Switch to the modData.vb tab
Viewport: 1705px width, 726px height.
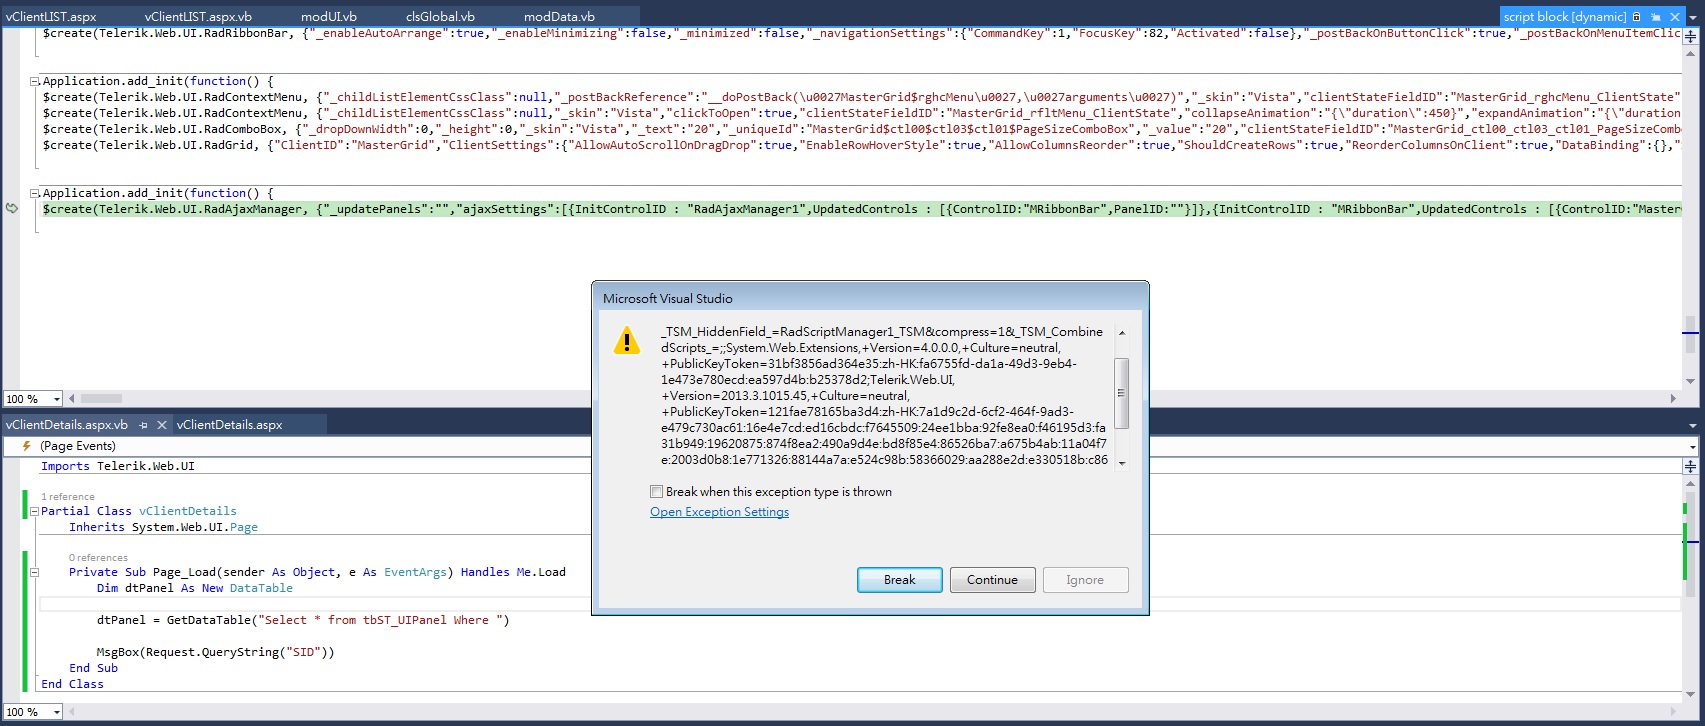(x=559, y=17)
